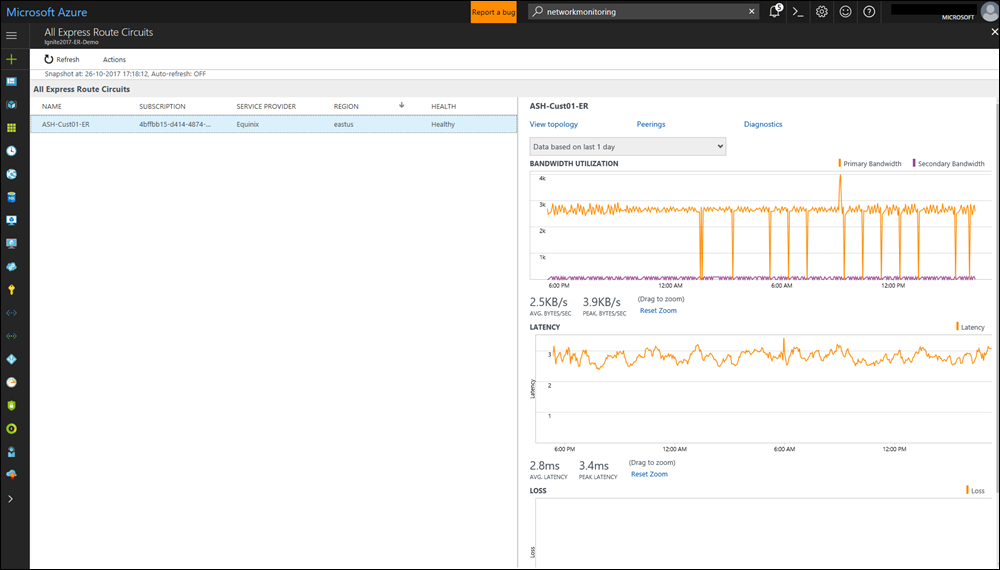This screenshot has width=1000, height=570.
Task: Open portal settings gear
Action: click(822, 12)
